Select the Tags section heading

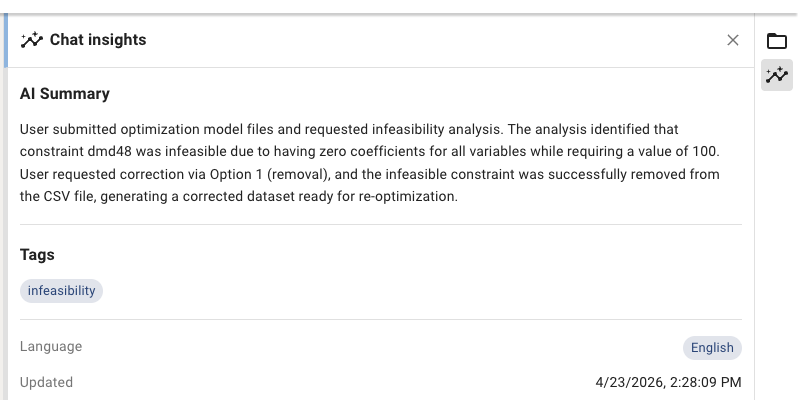[x=37, y=254]
